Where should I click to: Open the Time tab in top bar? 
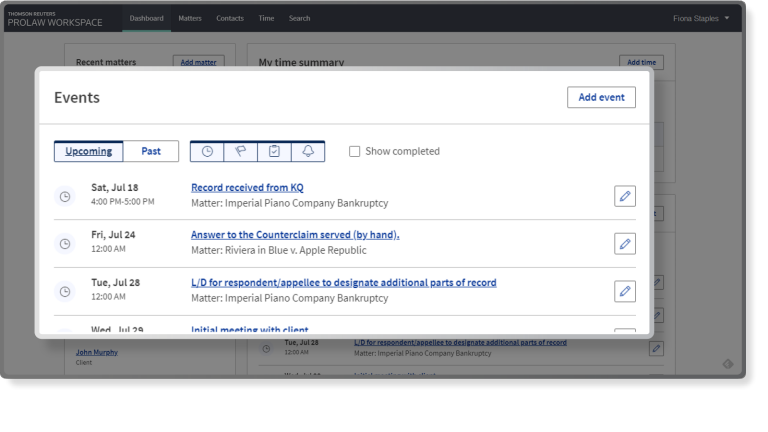tap(266, 18)
